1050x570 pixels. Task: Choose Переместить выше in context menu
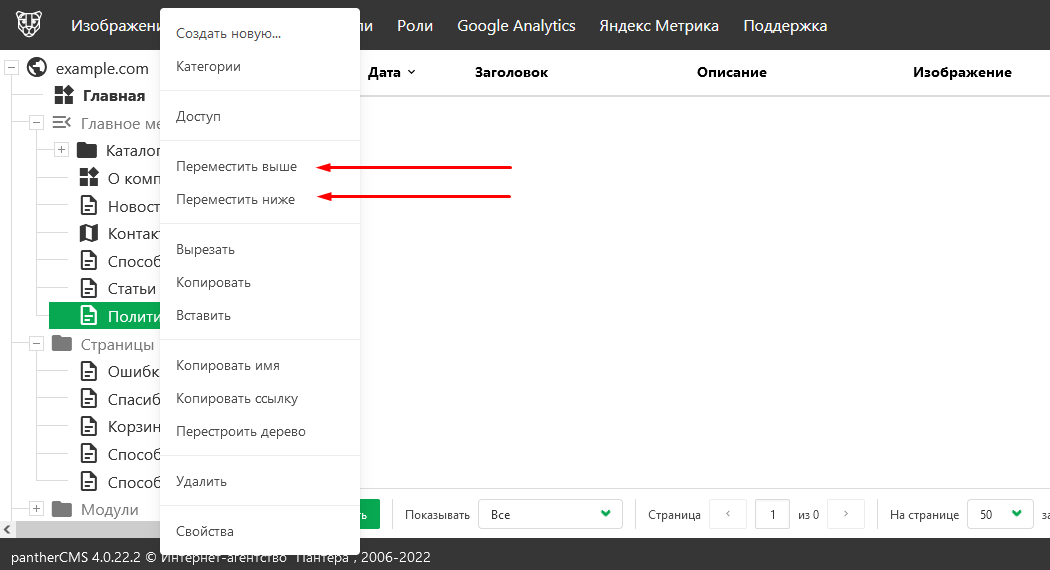(x=236, y=166)
